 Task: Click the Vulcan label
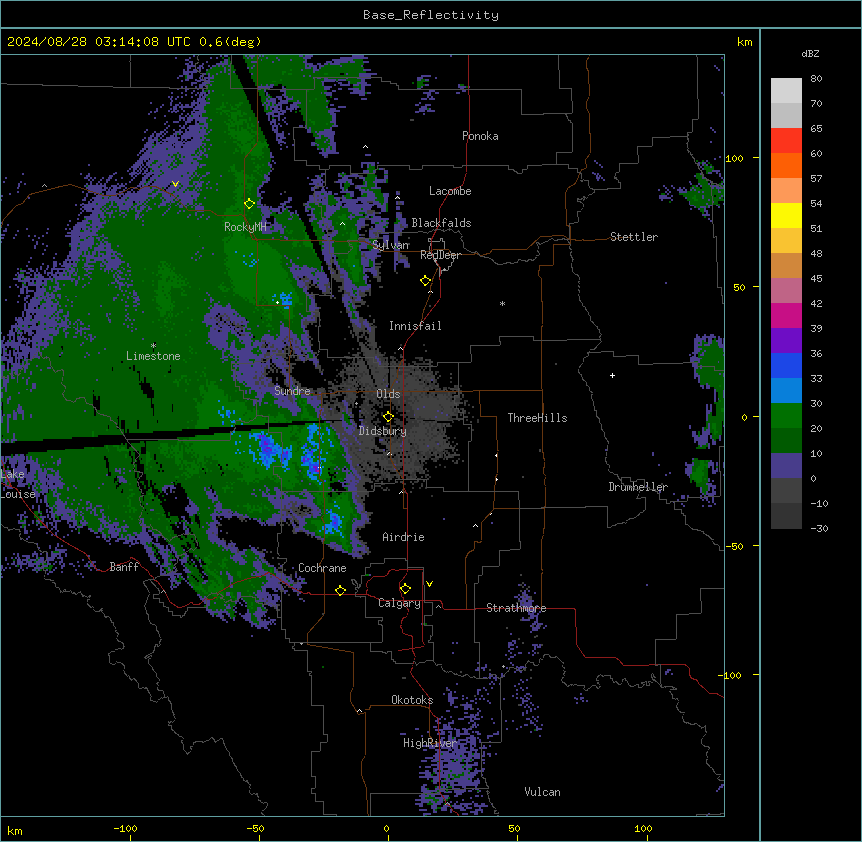pos(542,792)
